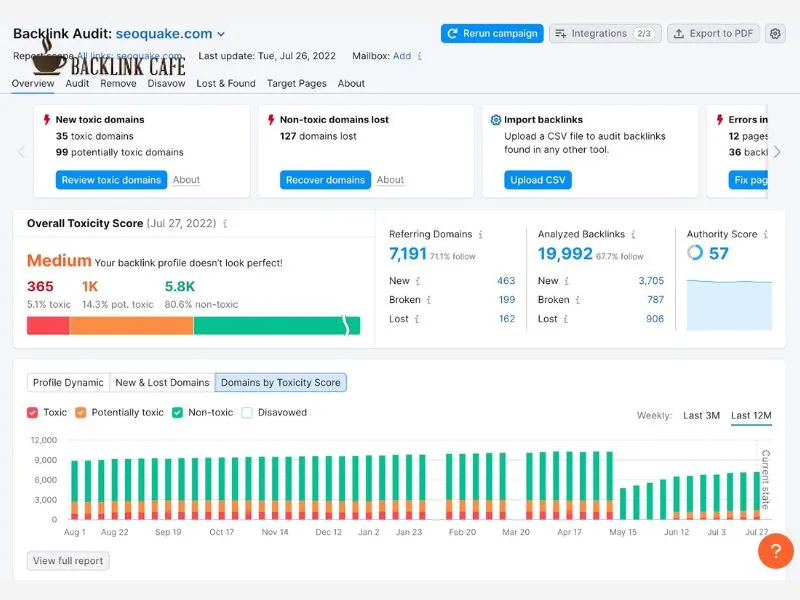Click the red toxic segment of toxicity bar
This screenshot has width=800, height=600.
[48, 326]
